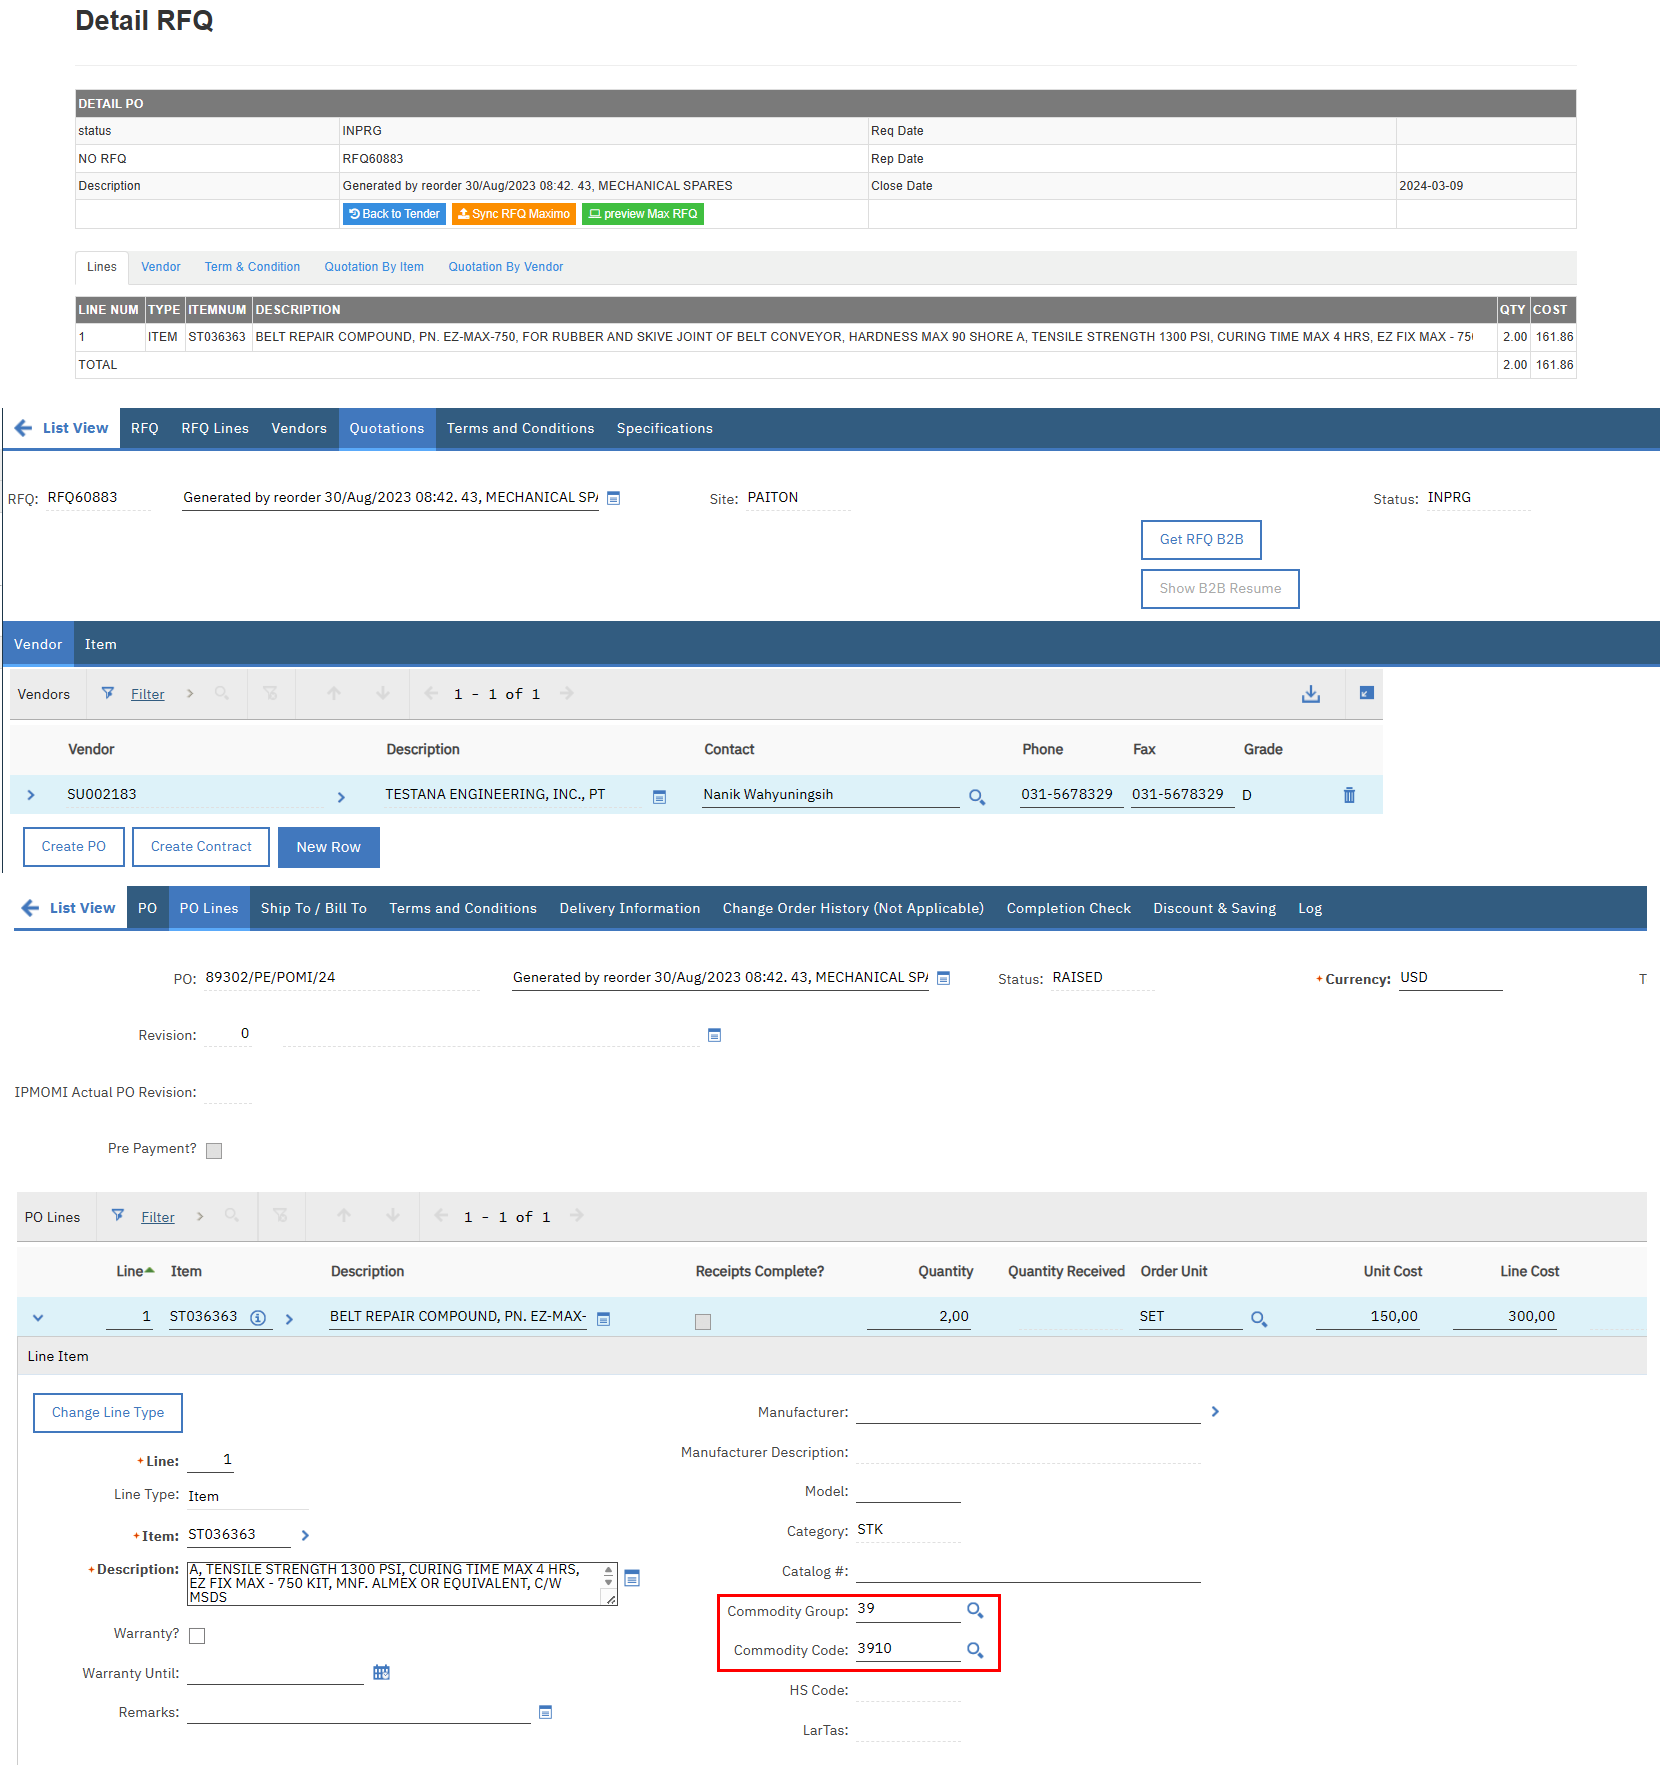Click the New Row button
The height and width of the screenshot is (1765, 1660).
329,847
